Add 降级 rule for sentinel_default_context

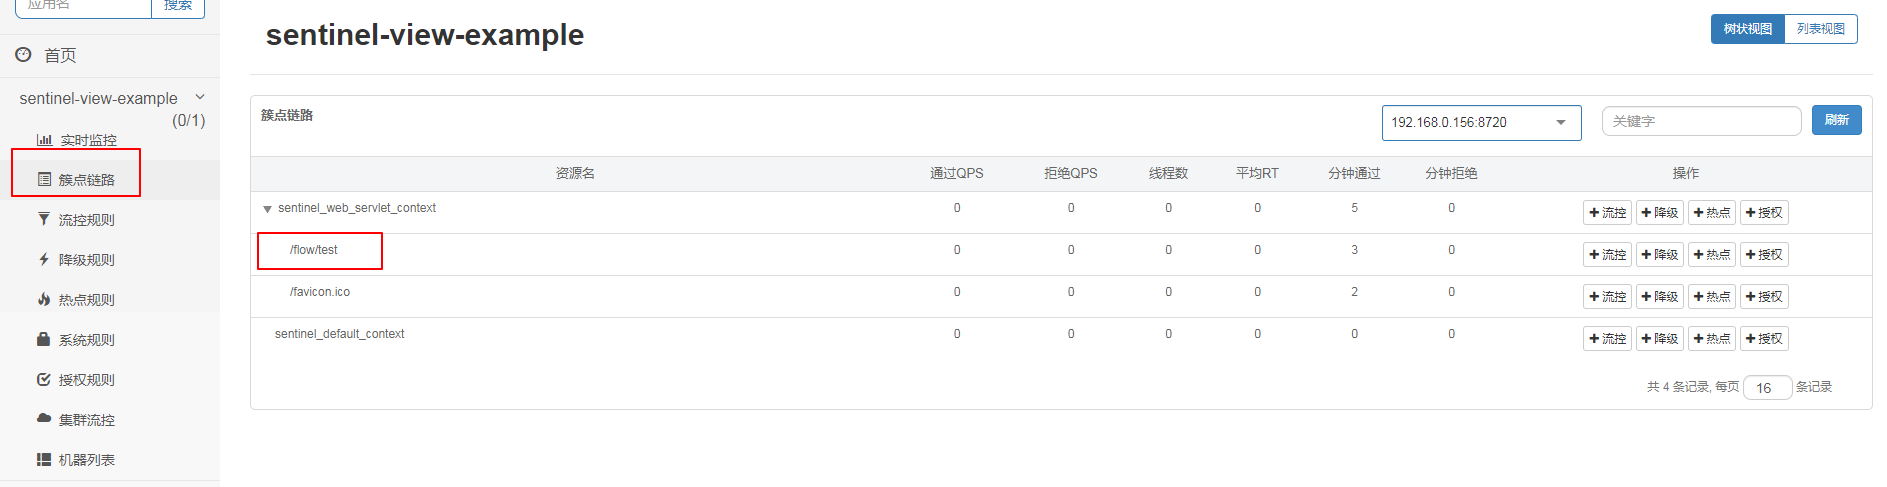(x=1659, y=339)
